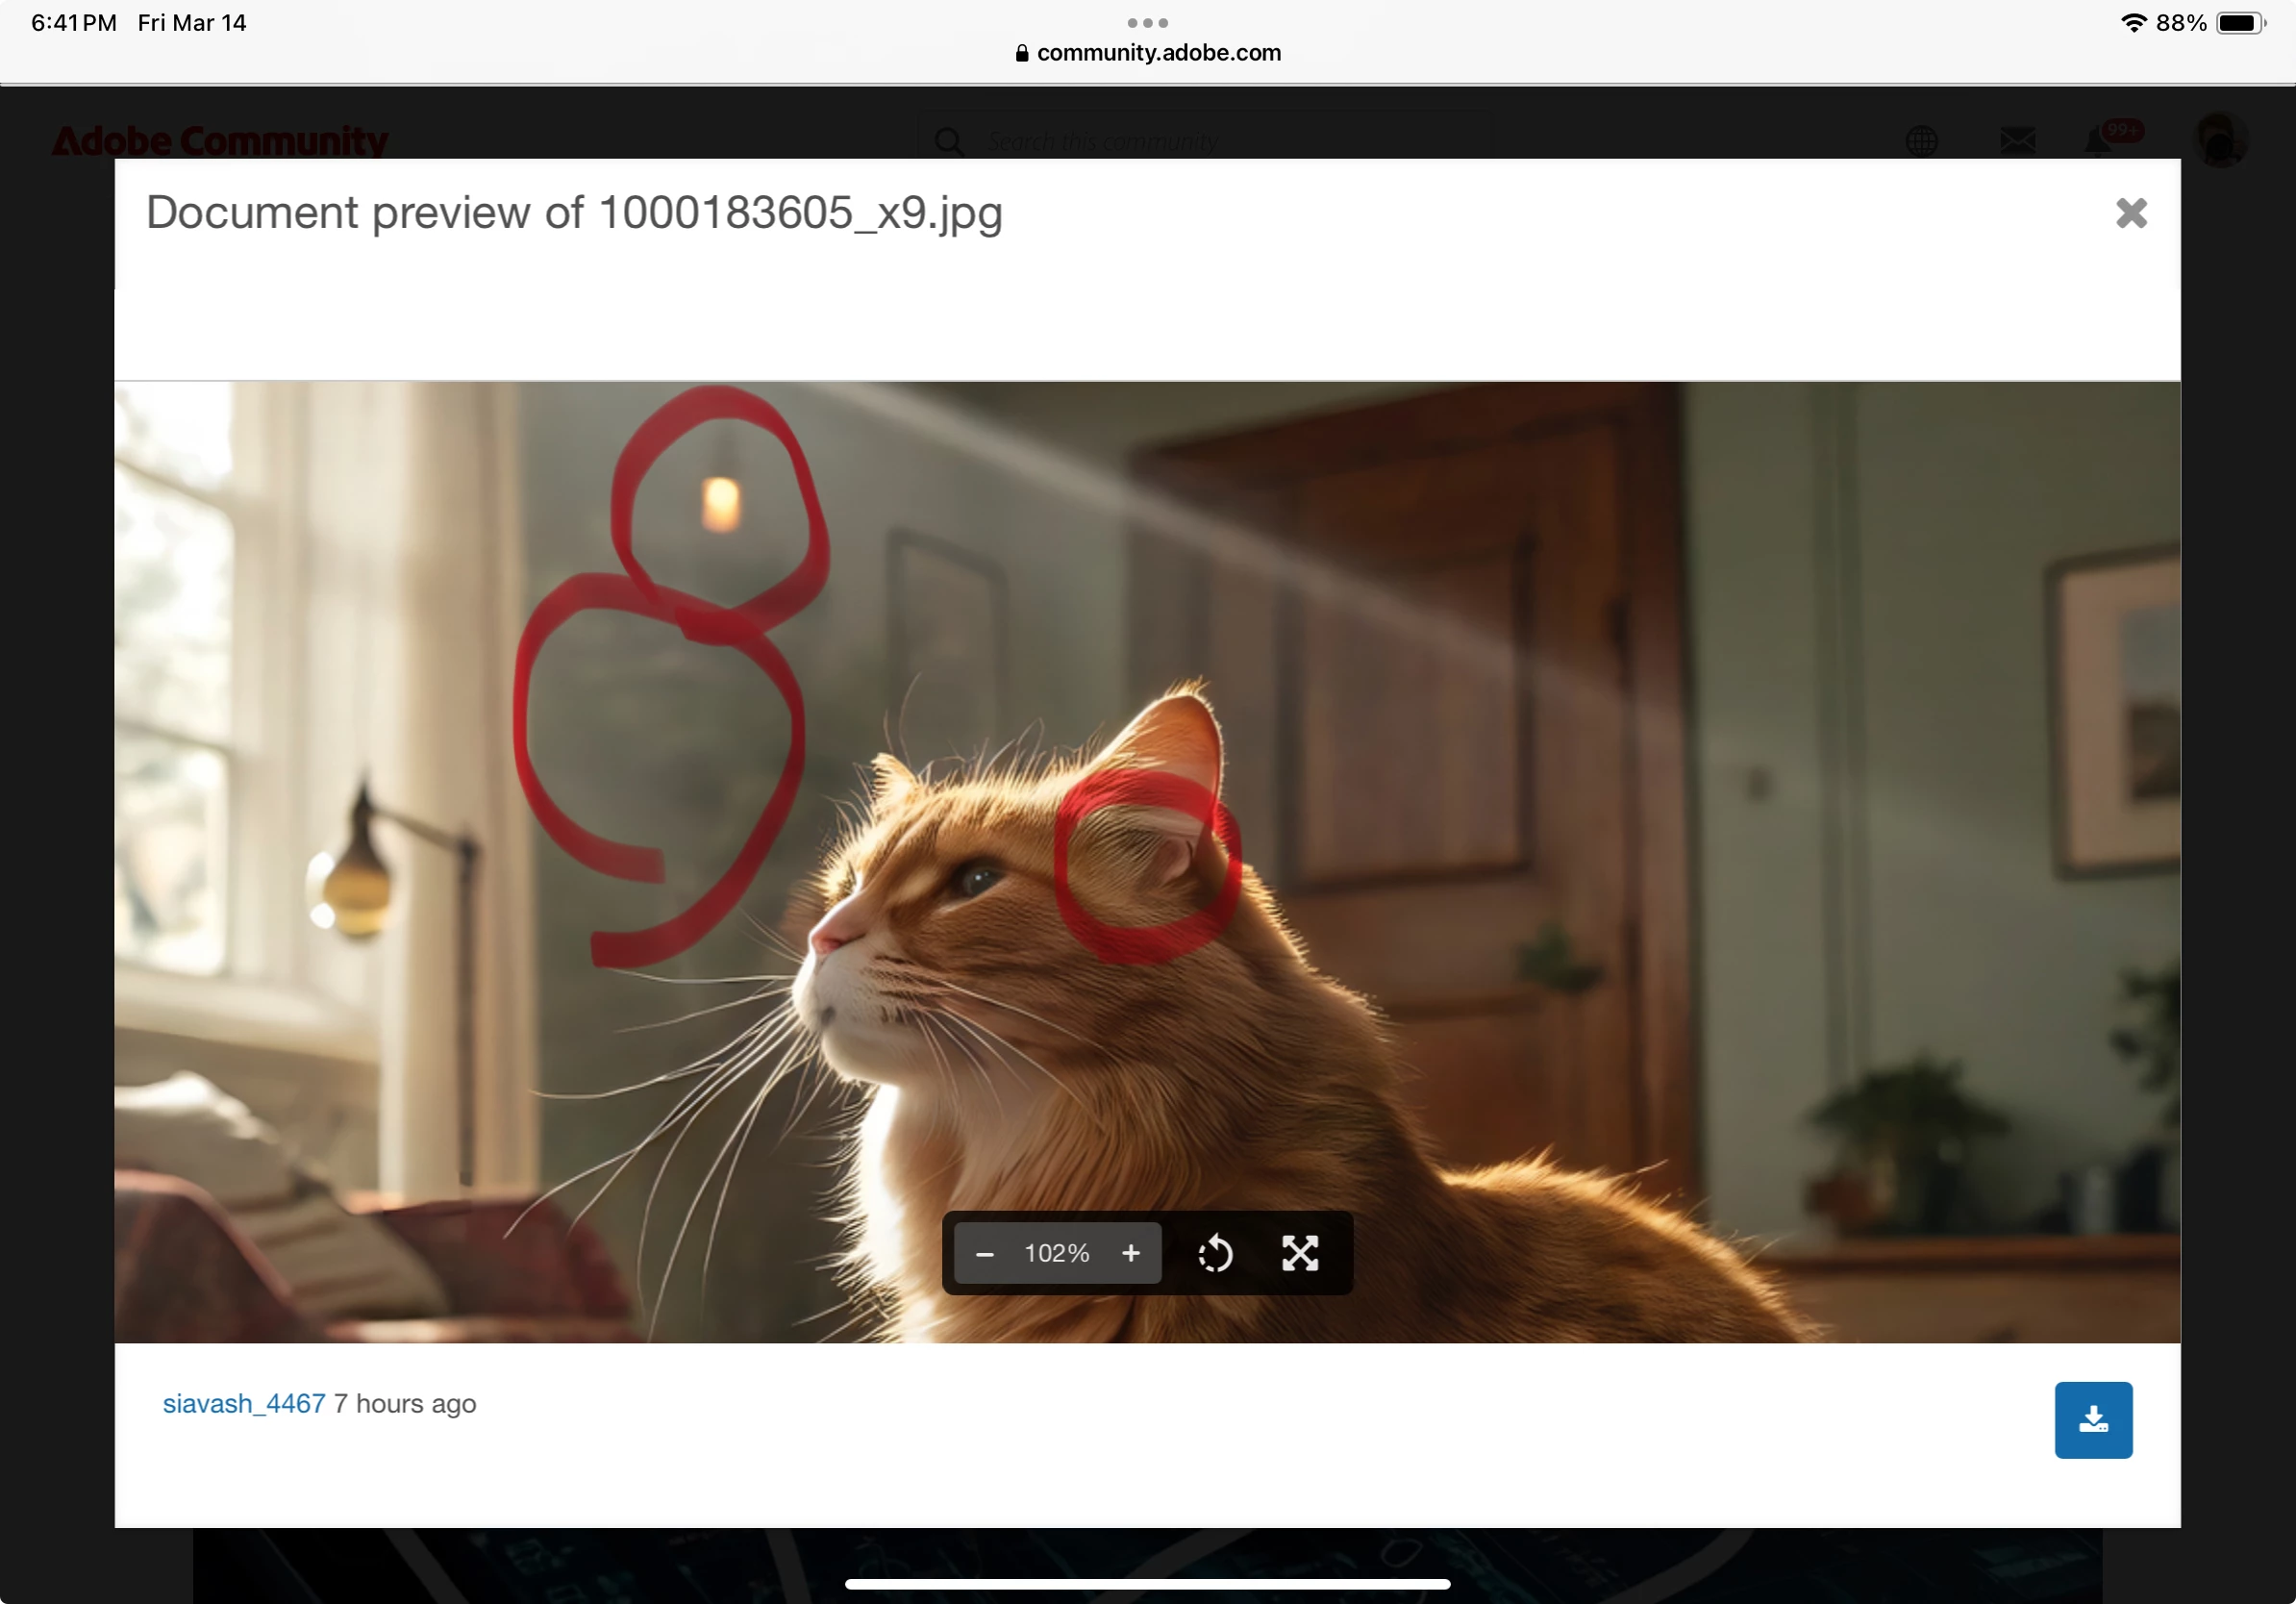
Task: Tap the search magnifier icon
Action: (x=949, y=141)
